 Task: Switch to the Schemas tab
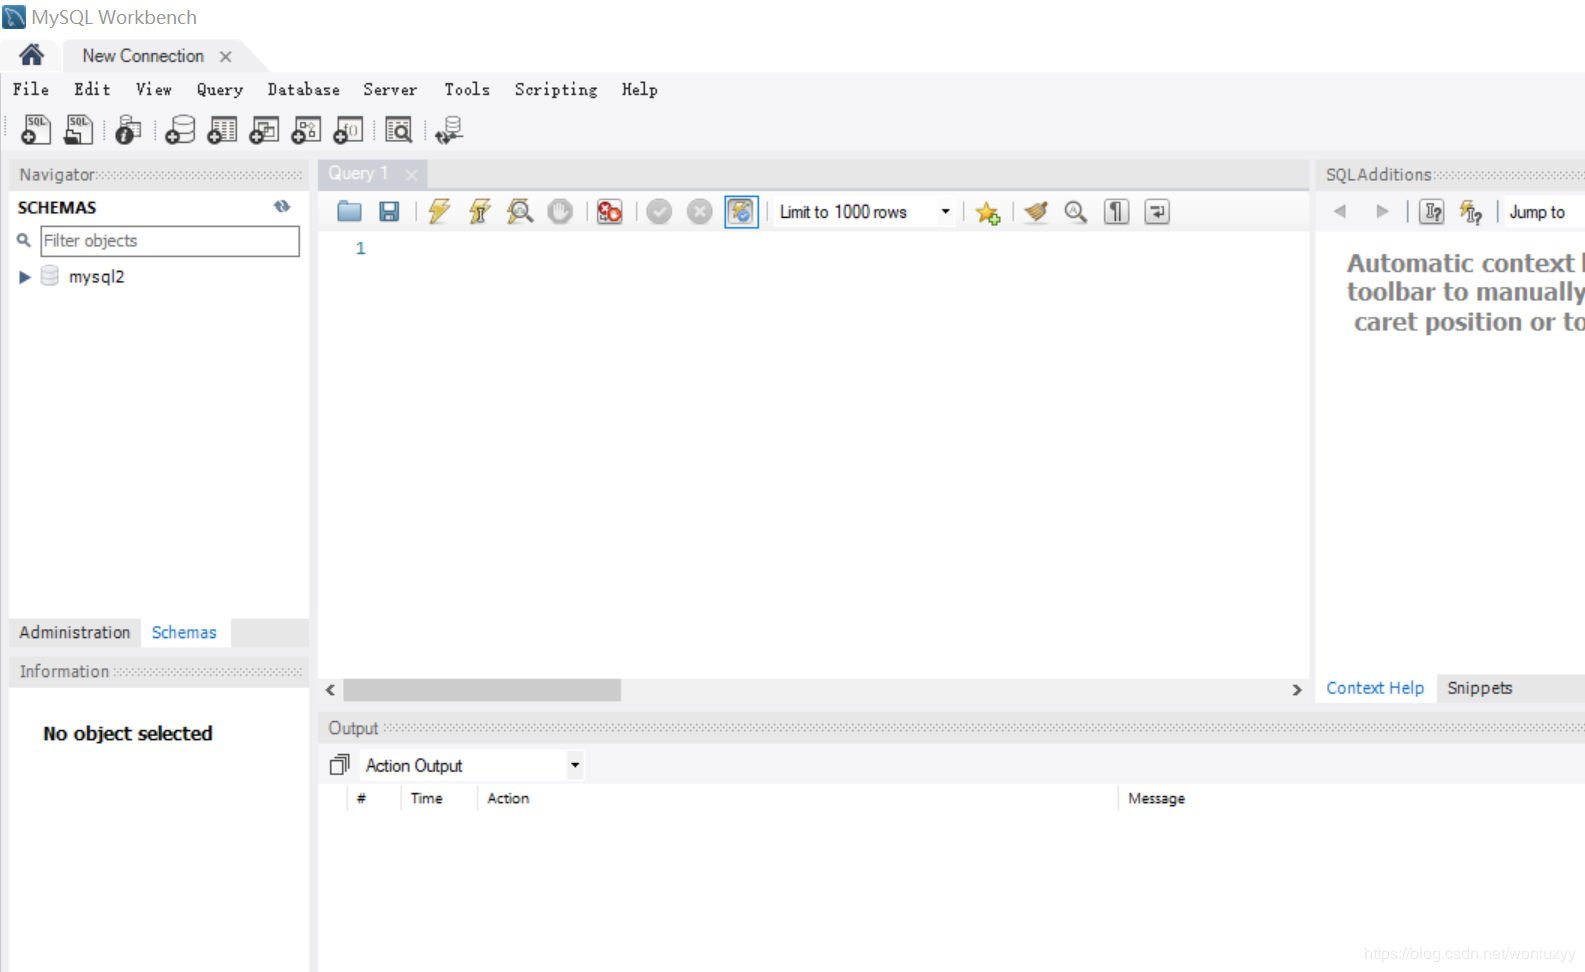[x=184, y=632]
